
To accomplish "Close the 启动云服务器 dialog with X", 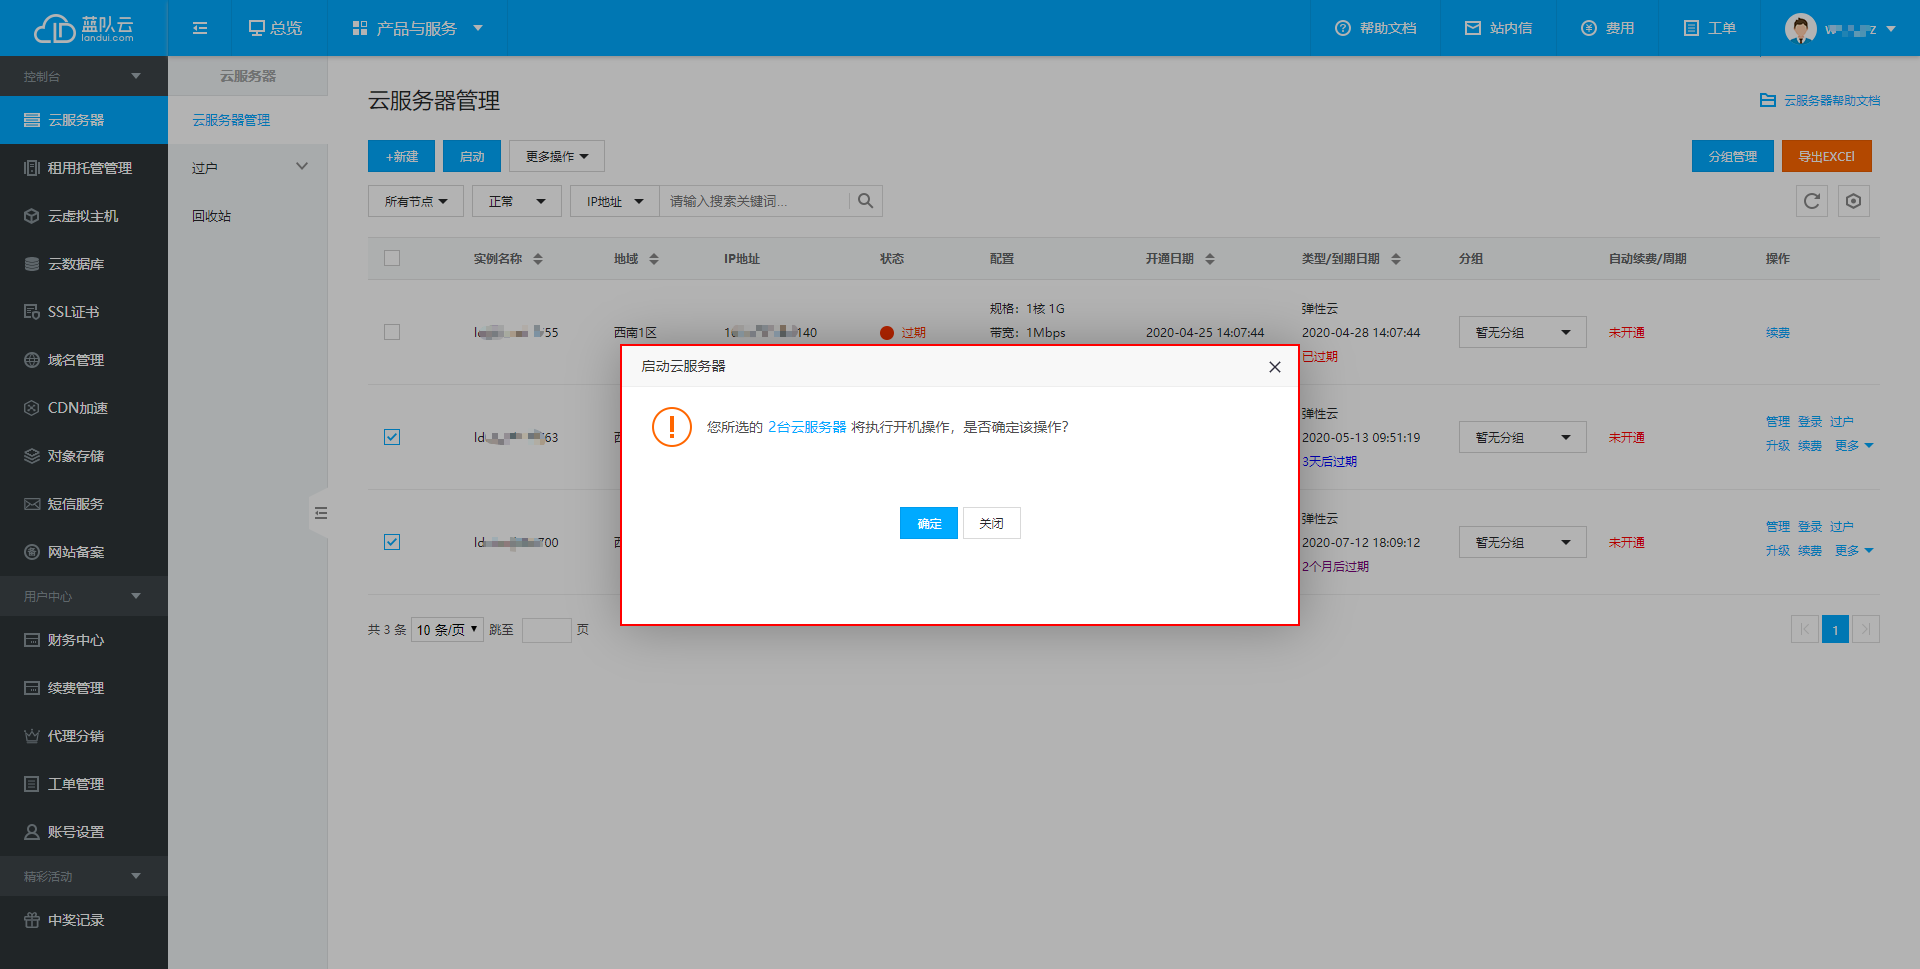I will [x=1274, y=367].
